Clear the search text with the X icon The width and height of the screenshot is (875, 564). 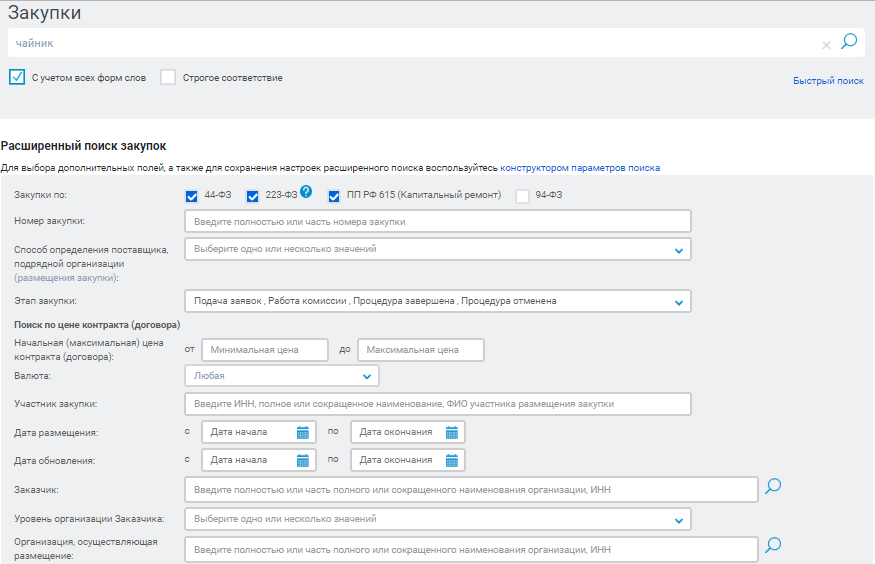point(826,45)
